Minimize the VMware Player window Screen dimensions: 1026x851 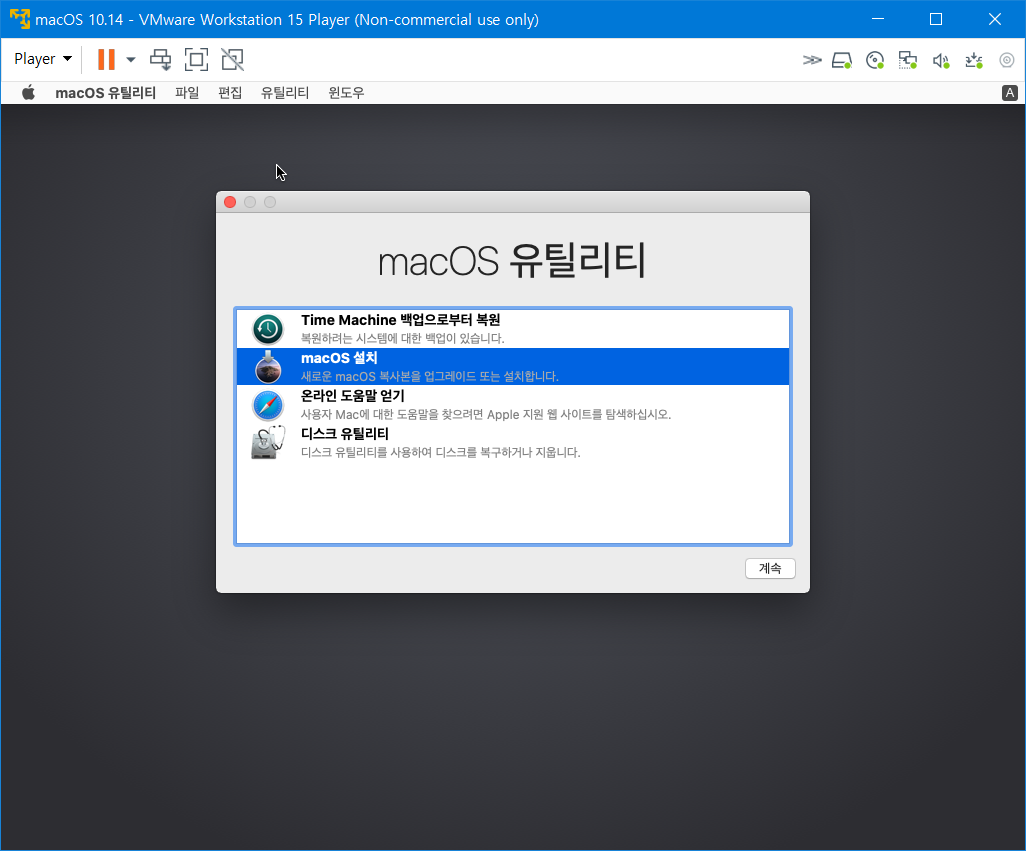point(878,19)
